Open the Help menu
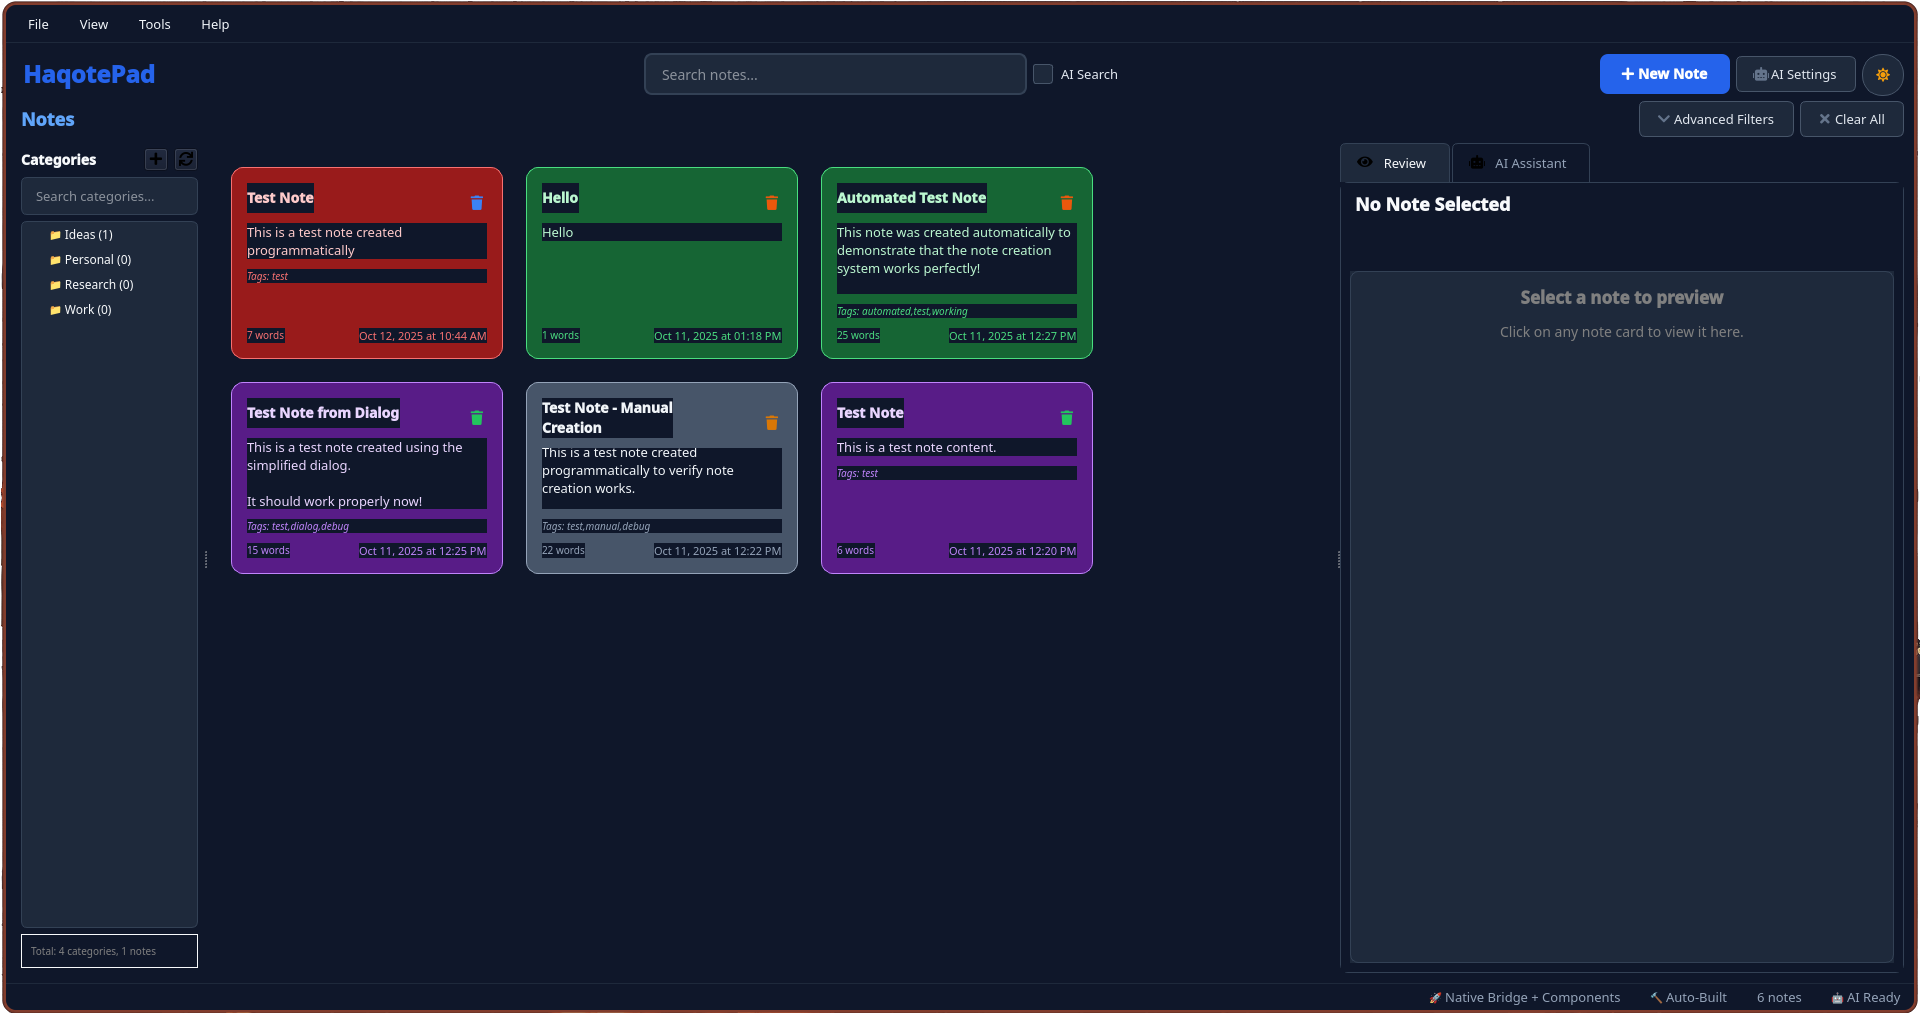 [x=214, y=24]
